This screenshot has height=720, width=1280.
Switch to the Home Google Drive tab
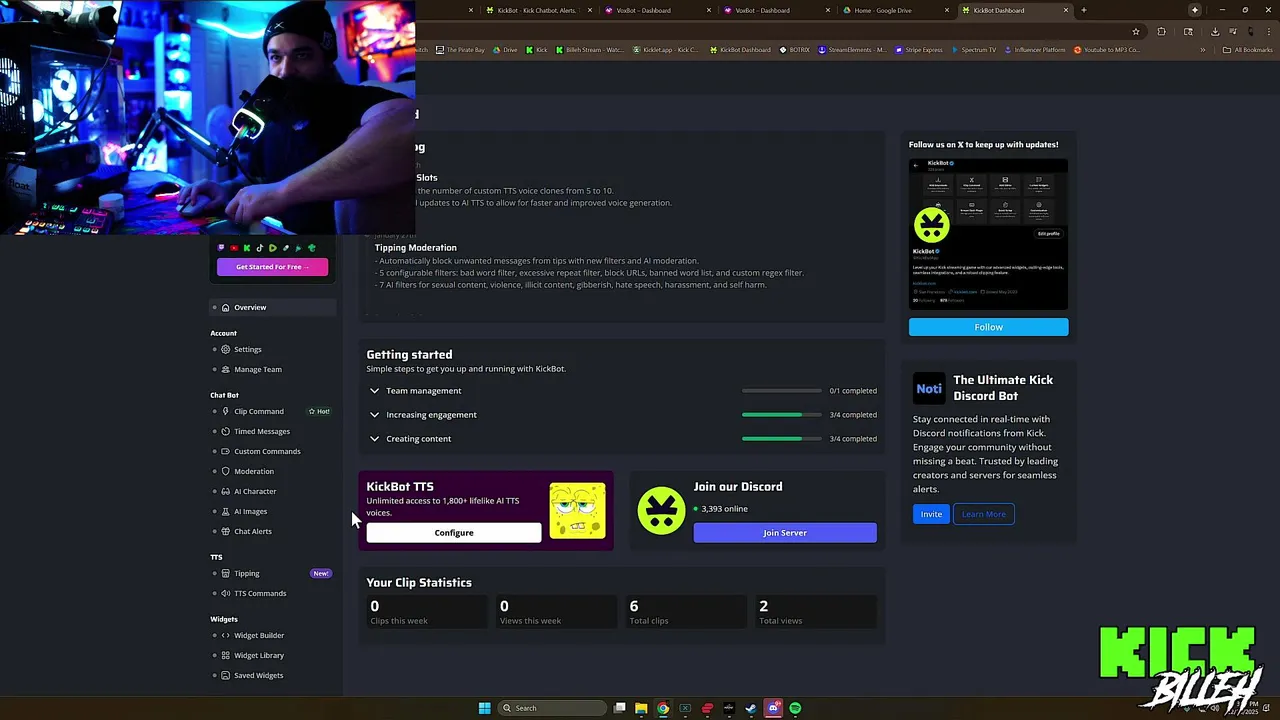pyautogui.click(x=895, y=10)
